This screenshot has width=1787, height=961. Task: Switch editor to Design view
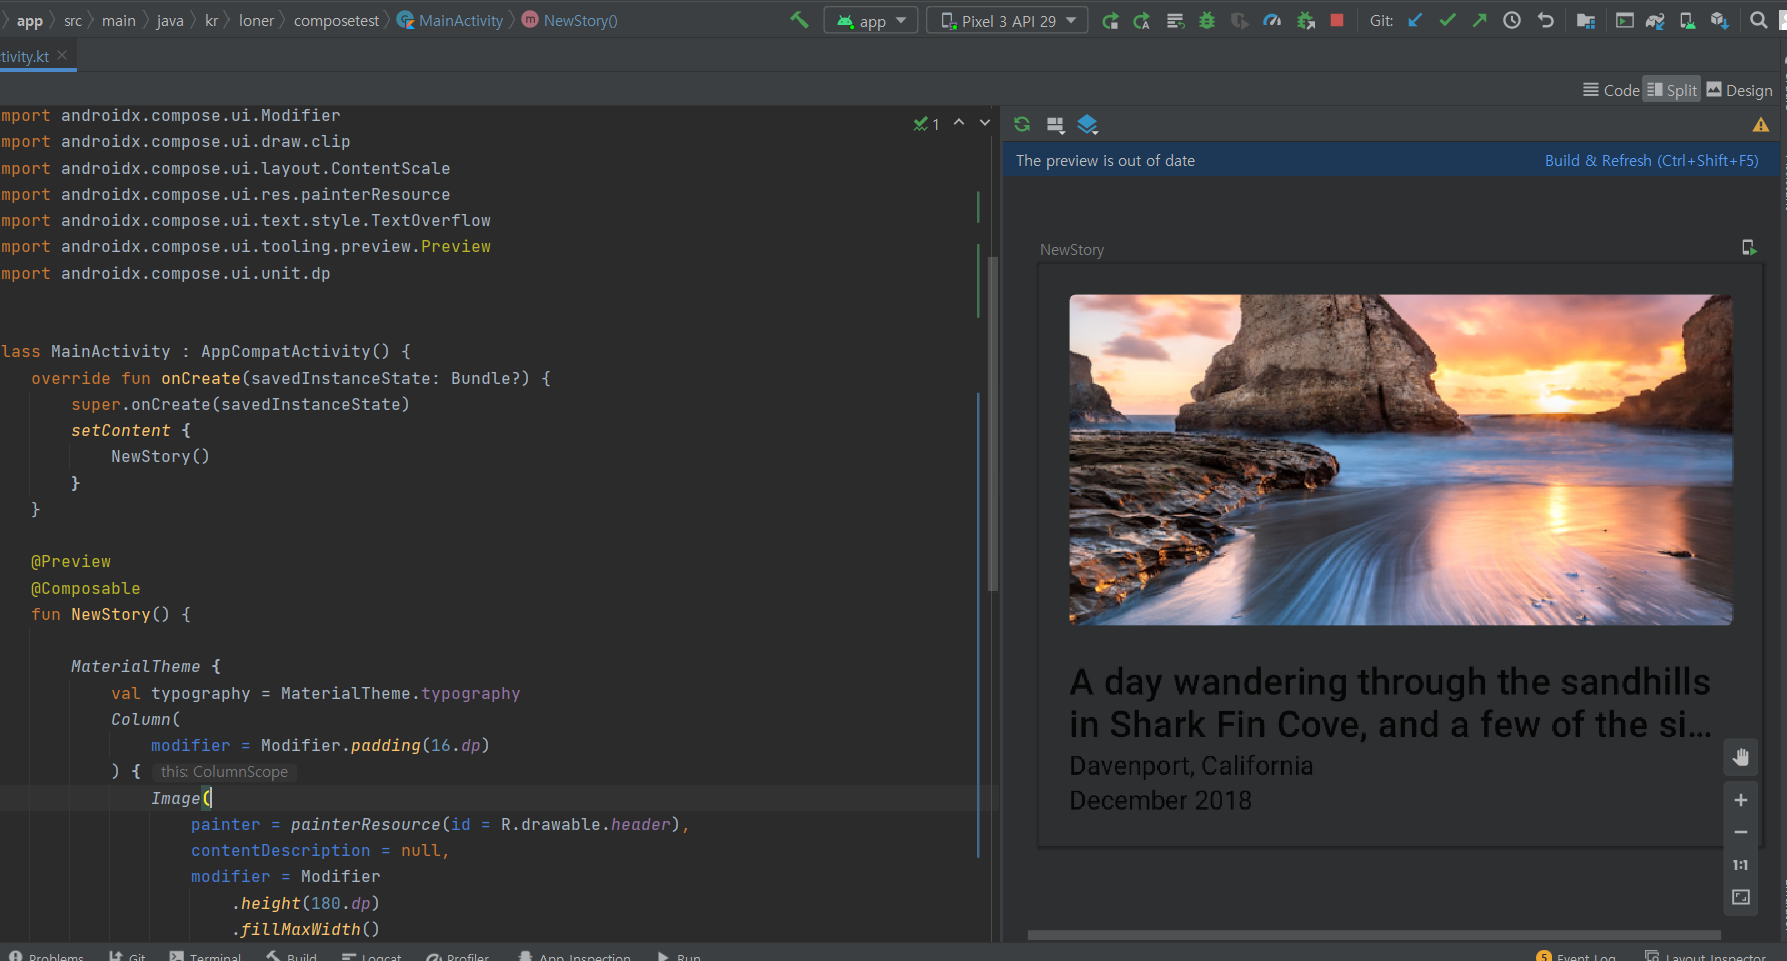point(1739,90)
